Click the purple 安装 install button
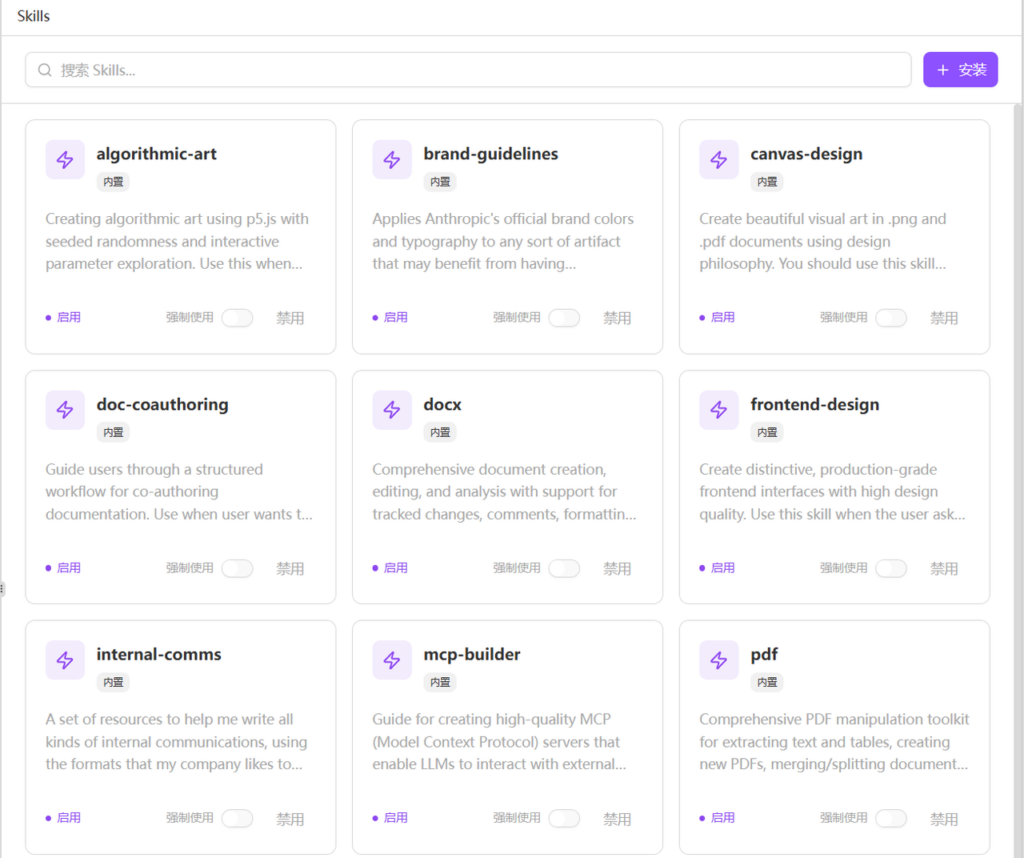This screenshot has width=1024, height=858. coord(960,70)
